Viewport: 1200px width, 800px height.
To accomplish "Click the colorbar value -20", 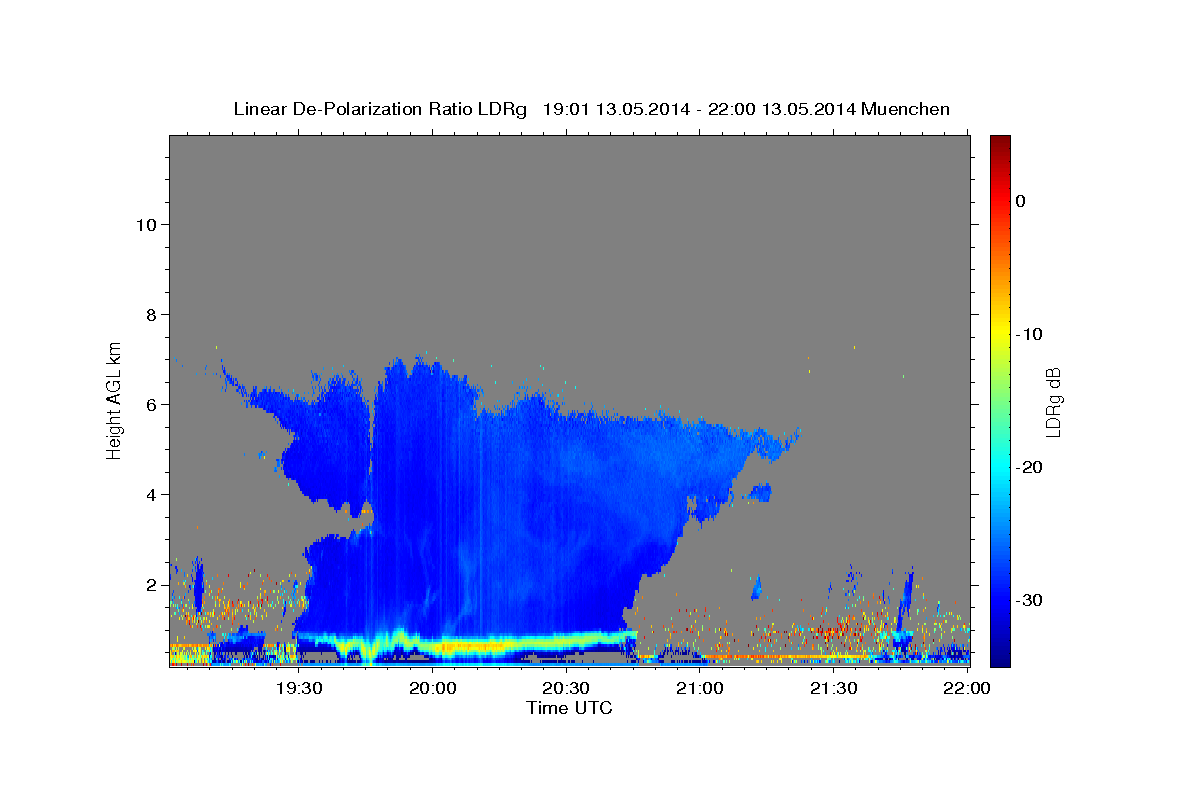I will click(x=1030, y=467).
